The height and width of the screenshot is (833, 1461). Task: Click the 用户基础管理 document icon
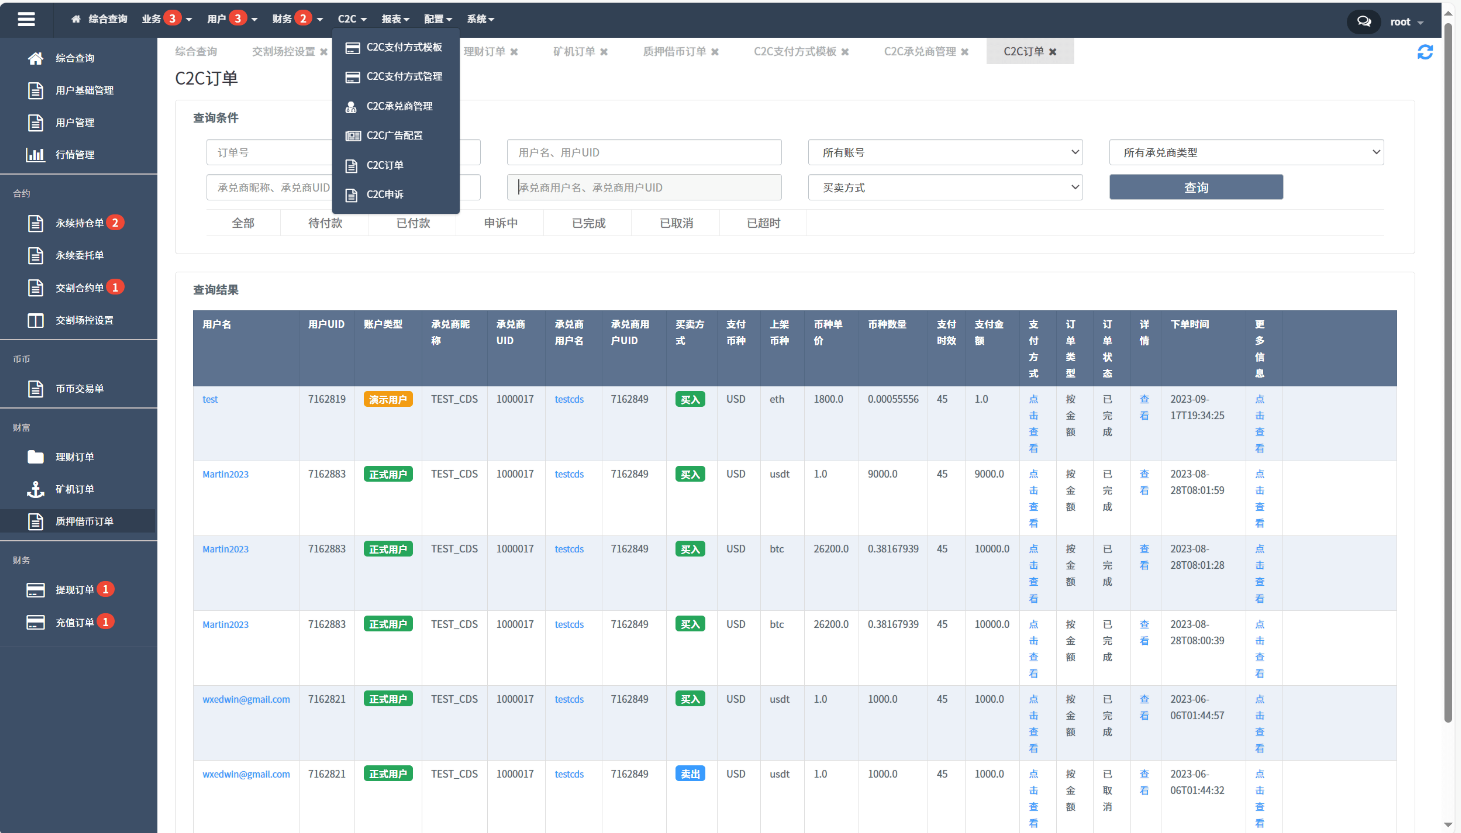(35, 90)
